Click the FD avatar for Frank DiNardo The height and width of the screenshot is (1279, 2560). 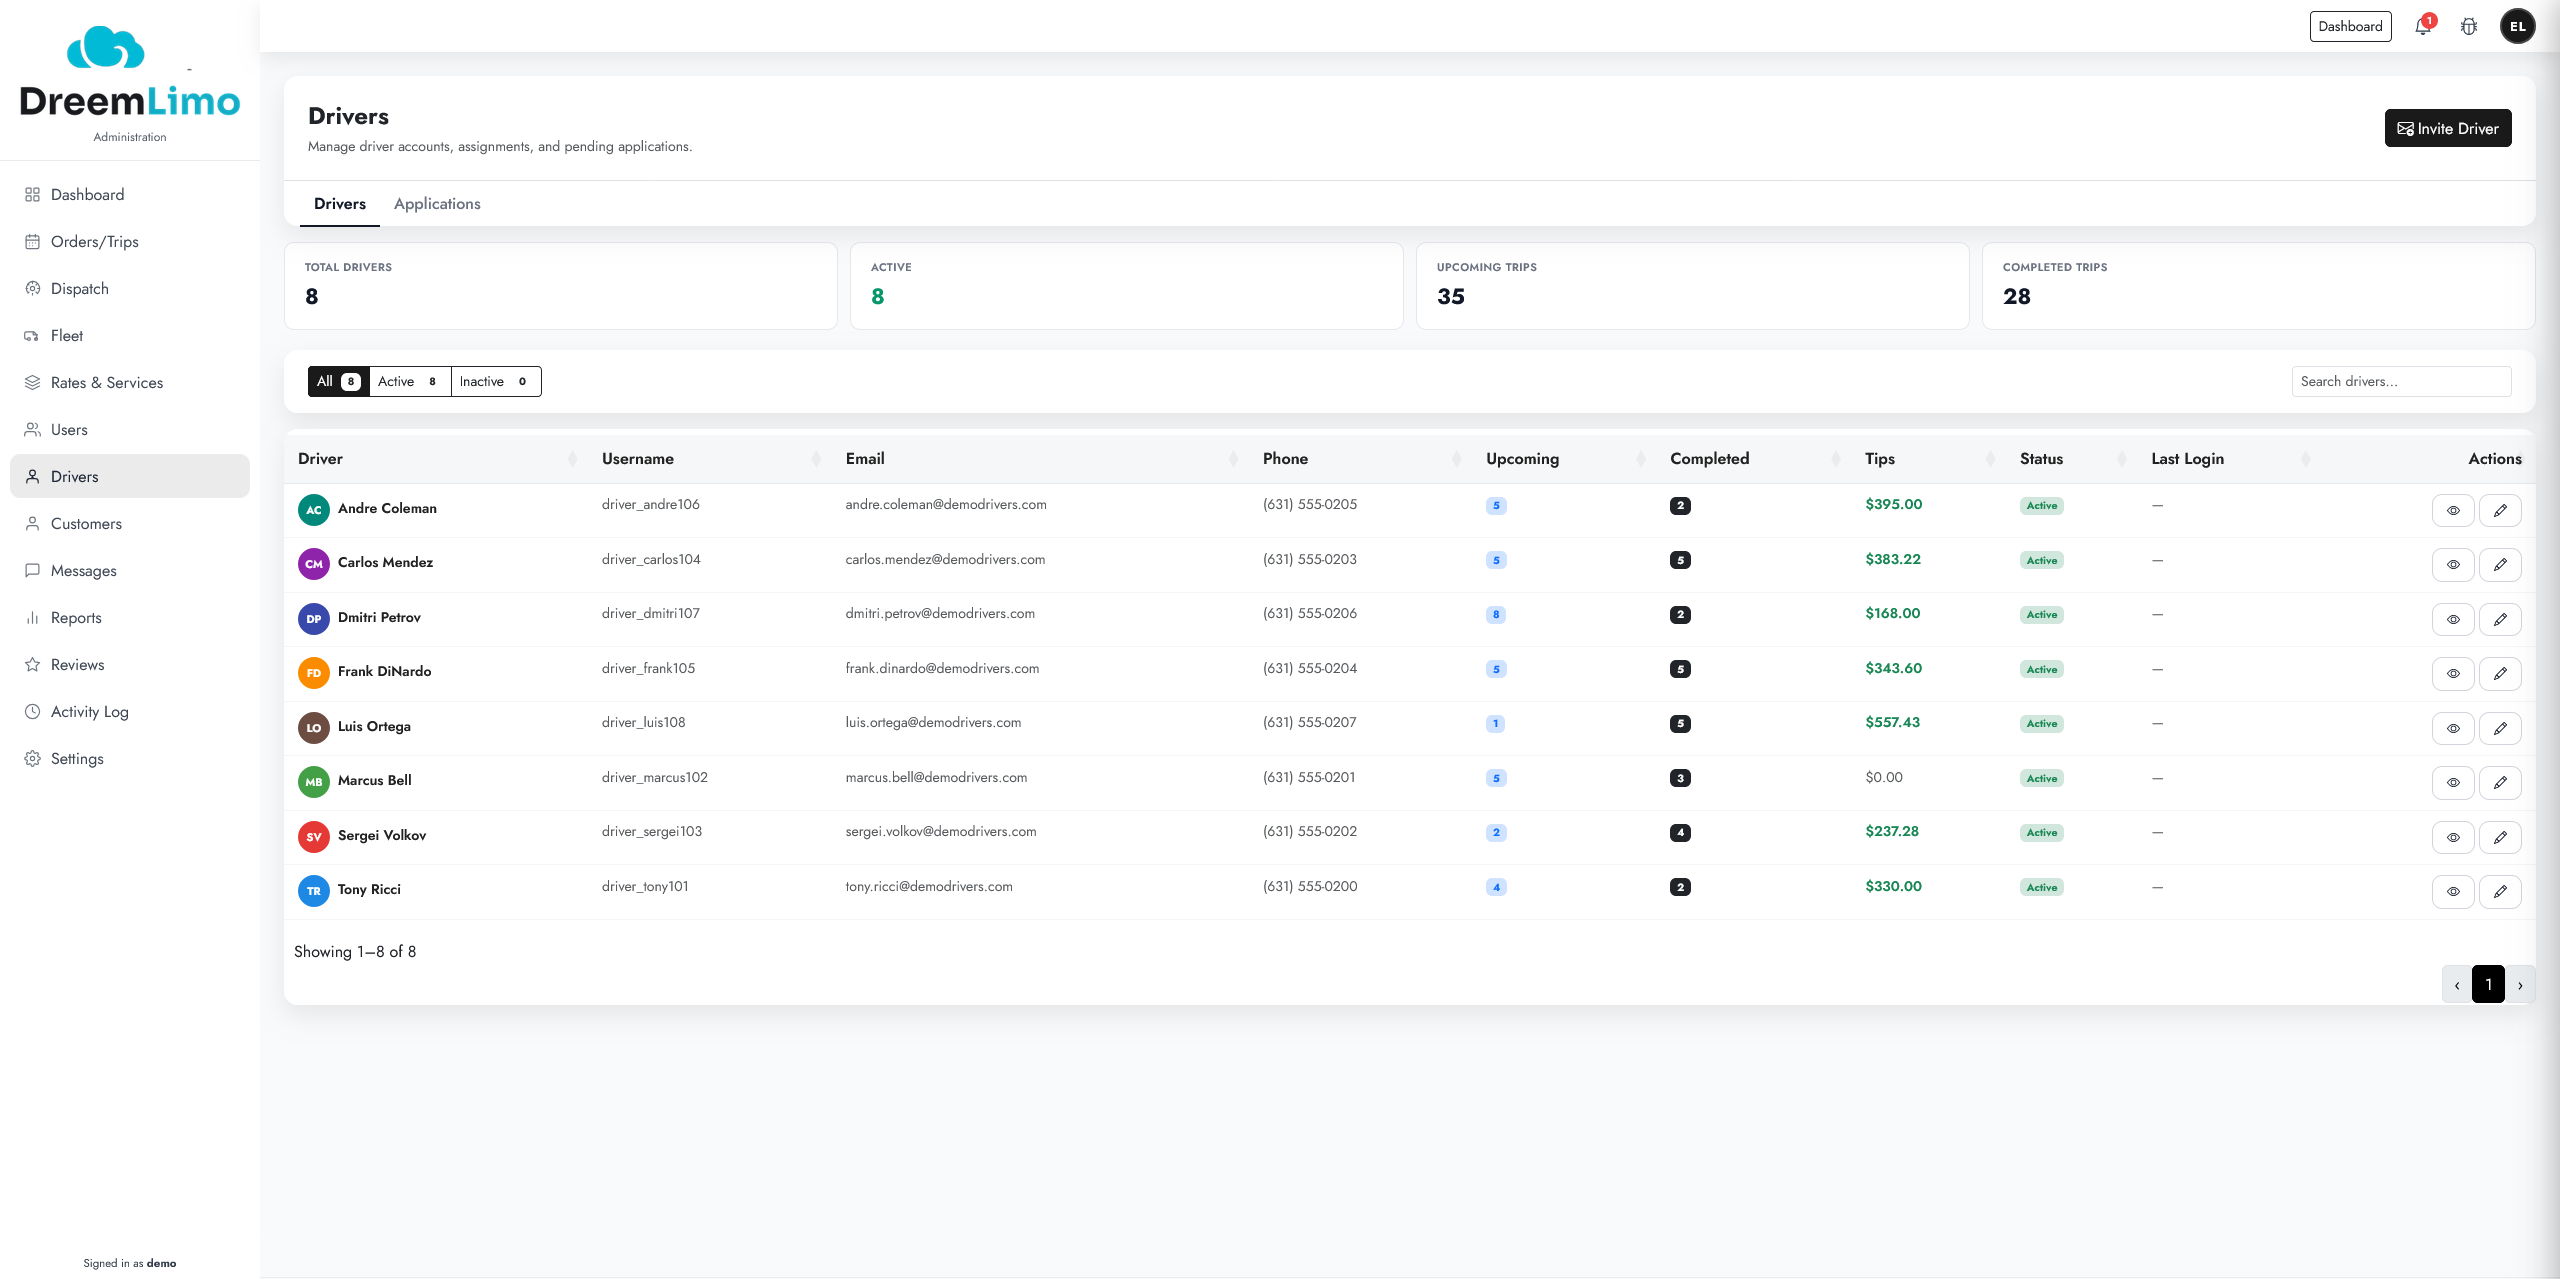314,673
